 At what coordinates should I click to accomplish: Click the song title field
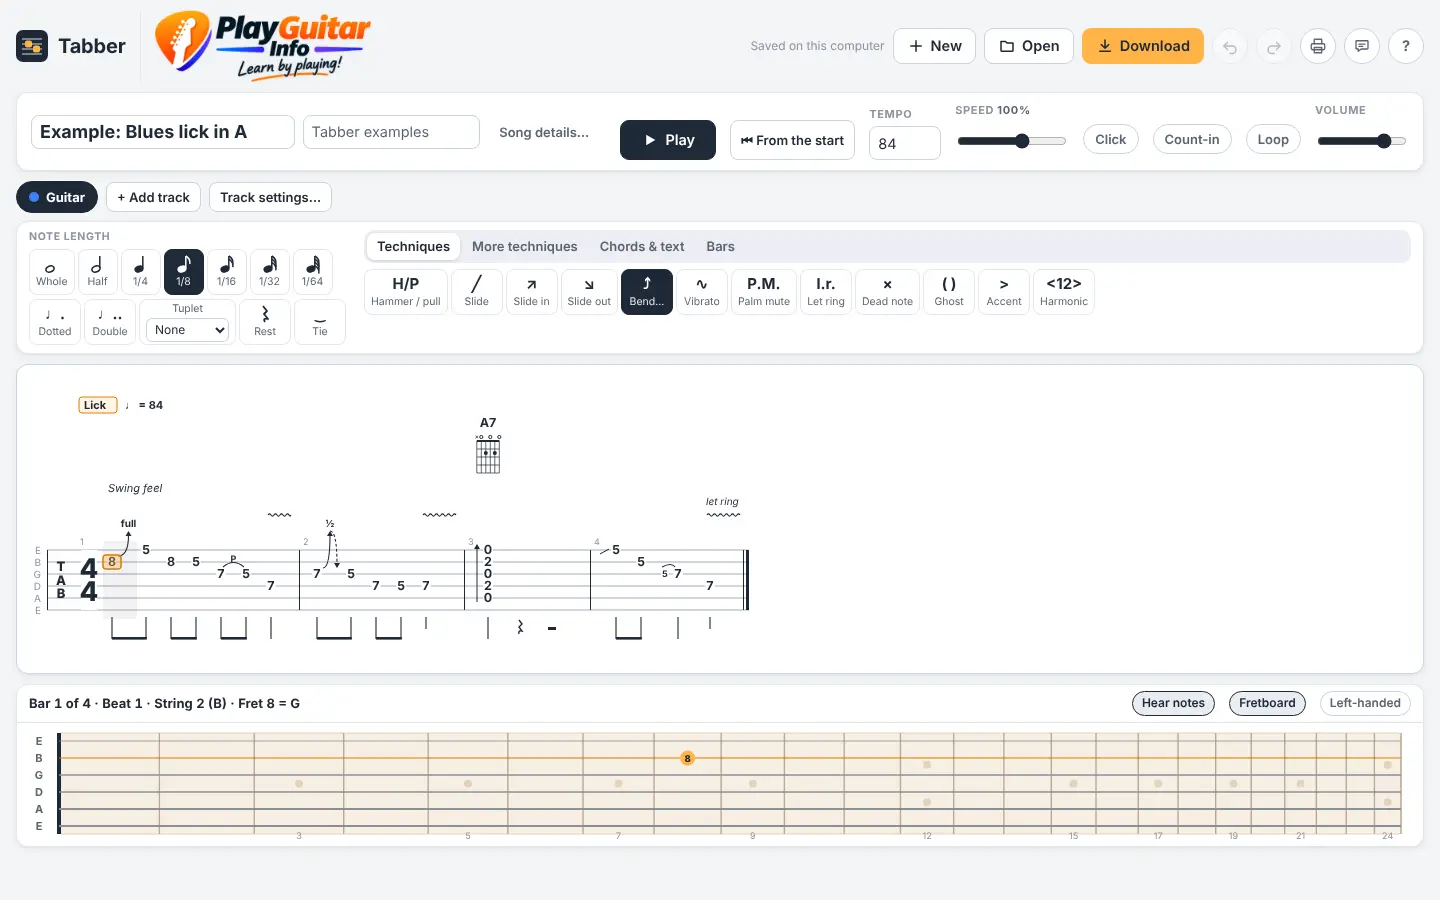pyautogui.click(x=163, y=132)
